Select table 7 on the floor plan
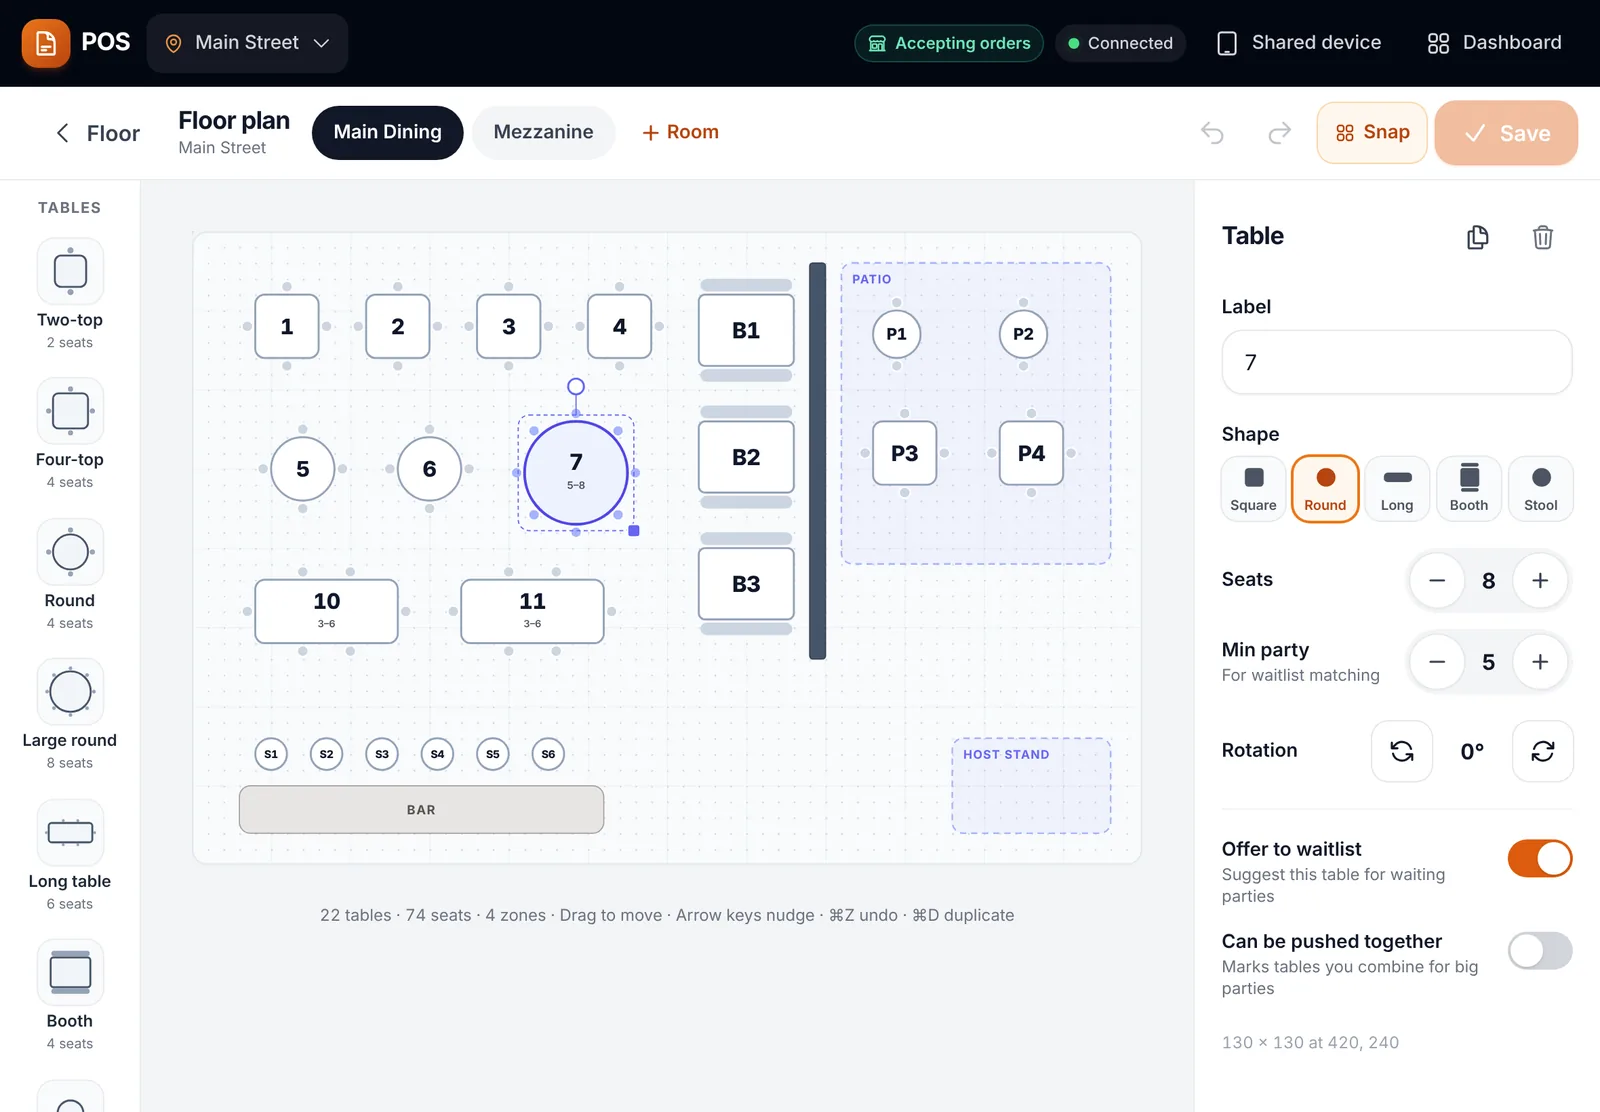Viewport: 1600px width, 1112px height. [576, 473]
